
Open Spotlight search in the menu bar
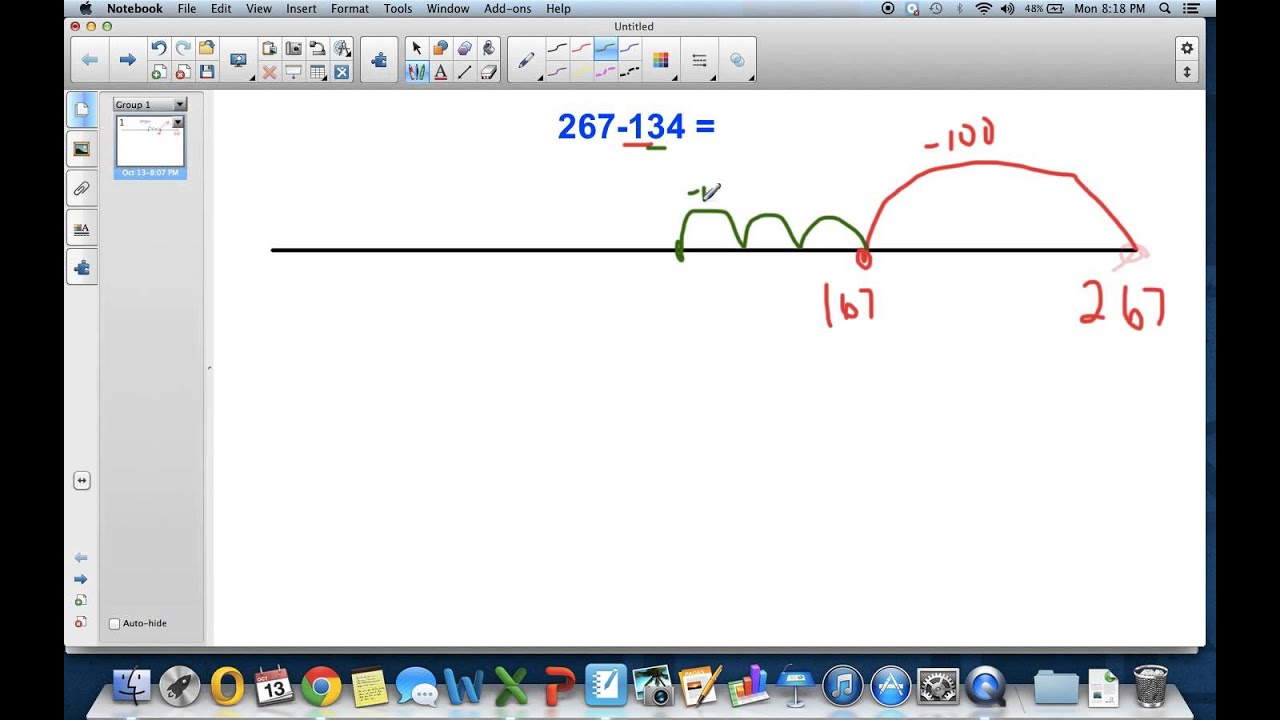[x=1165, y=8]
